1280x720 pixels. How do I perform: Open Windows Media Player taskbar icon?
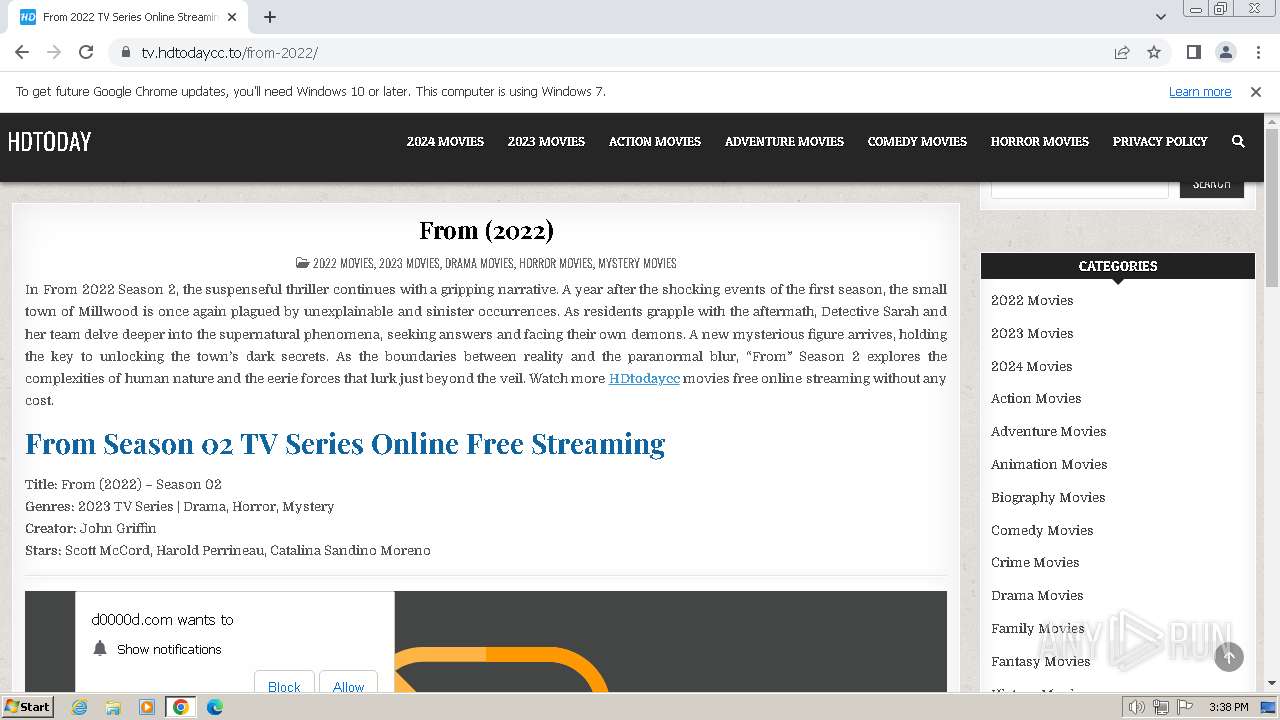[x=147, y=707]
